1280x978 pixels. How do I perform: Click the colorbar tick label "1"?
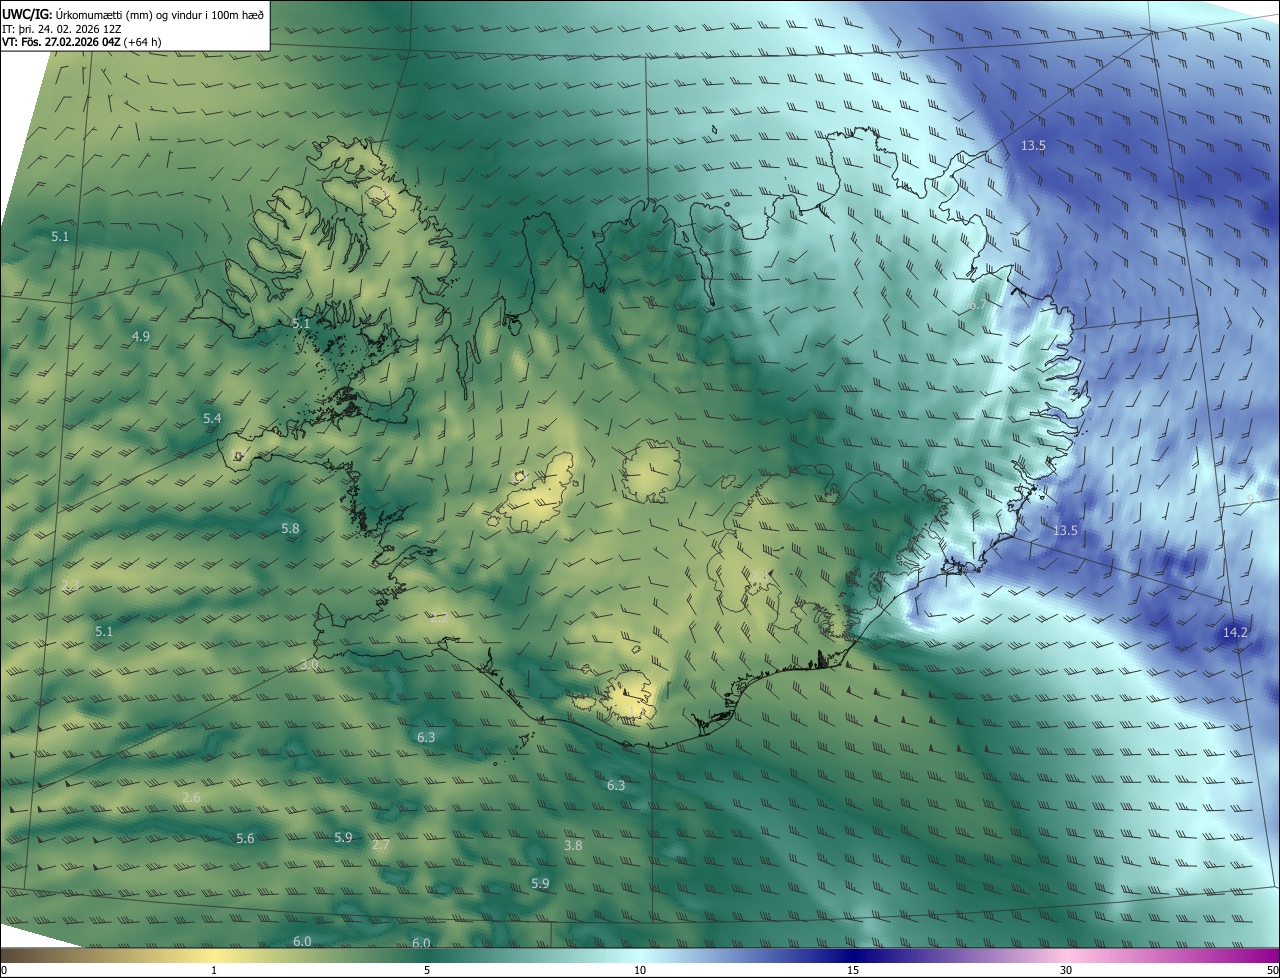click(x=214, y=970)
